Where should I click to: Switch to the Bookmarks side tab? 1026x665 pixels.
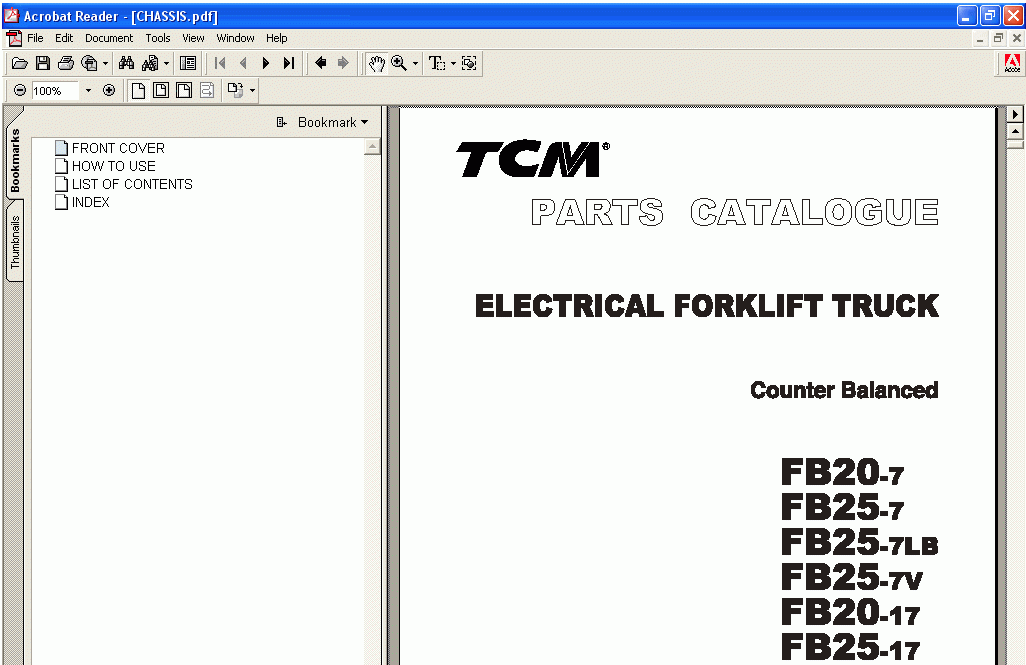point(14,160)
